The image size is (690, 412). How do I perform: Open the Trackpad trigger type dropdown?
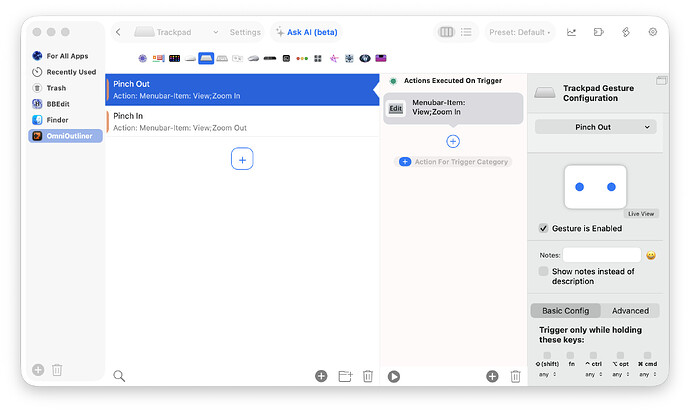(176, 32)
